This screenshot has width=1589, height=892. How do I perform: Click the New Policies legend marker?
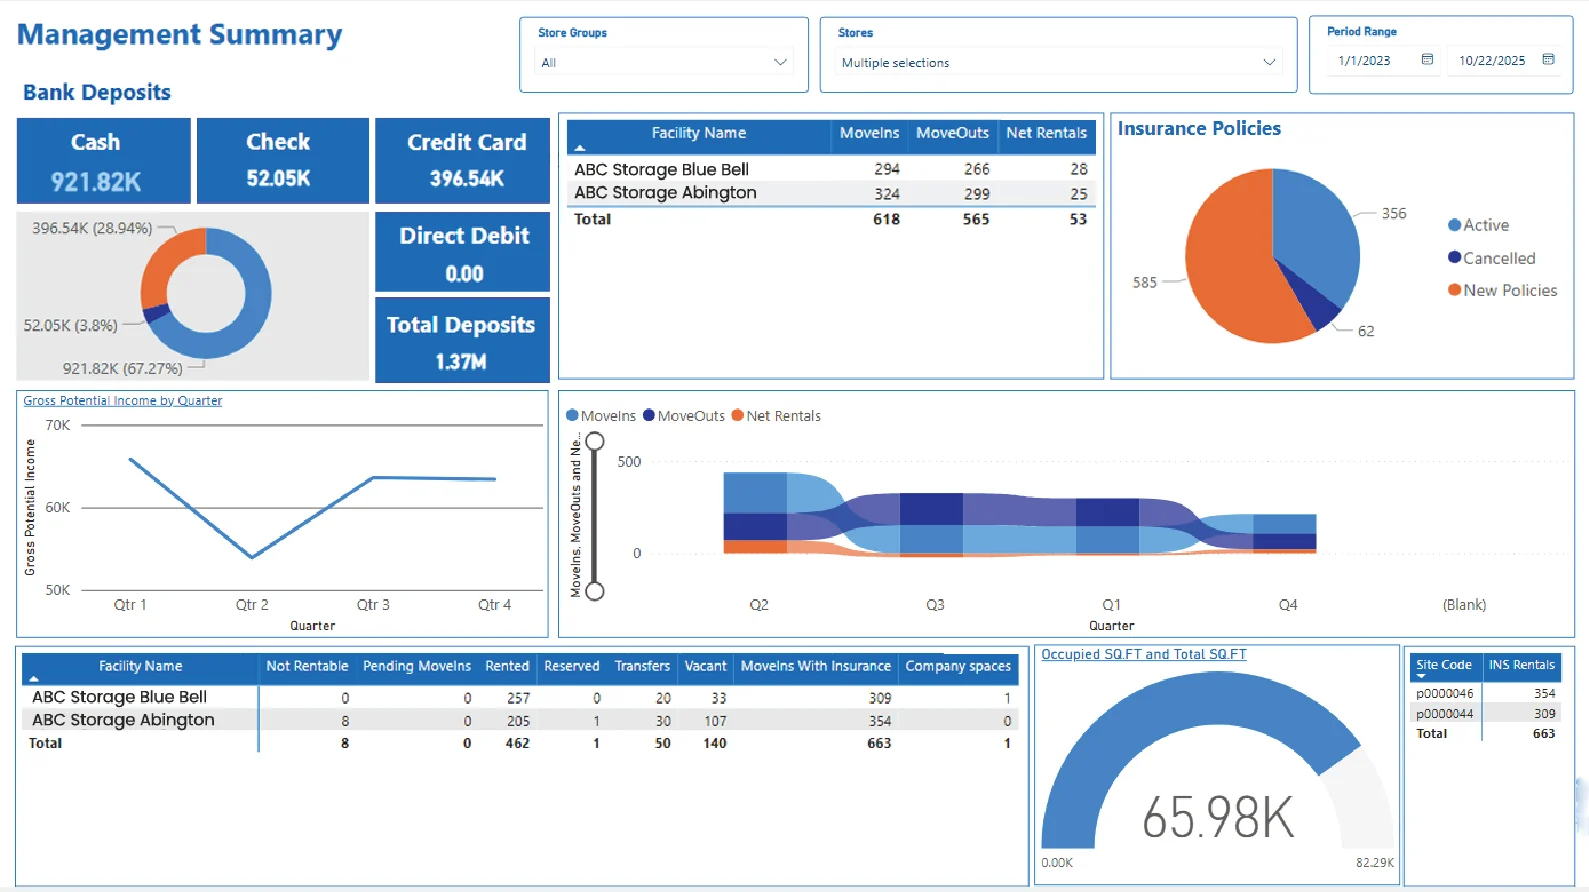tap(1454, 290)
